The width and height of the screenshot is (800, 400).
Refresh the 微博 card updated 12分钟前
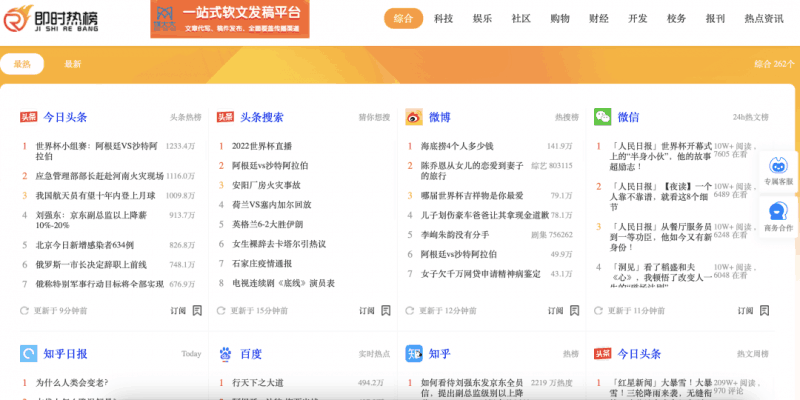click(x=409, y=310)
